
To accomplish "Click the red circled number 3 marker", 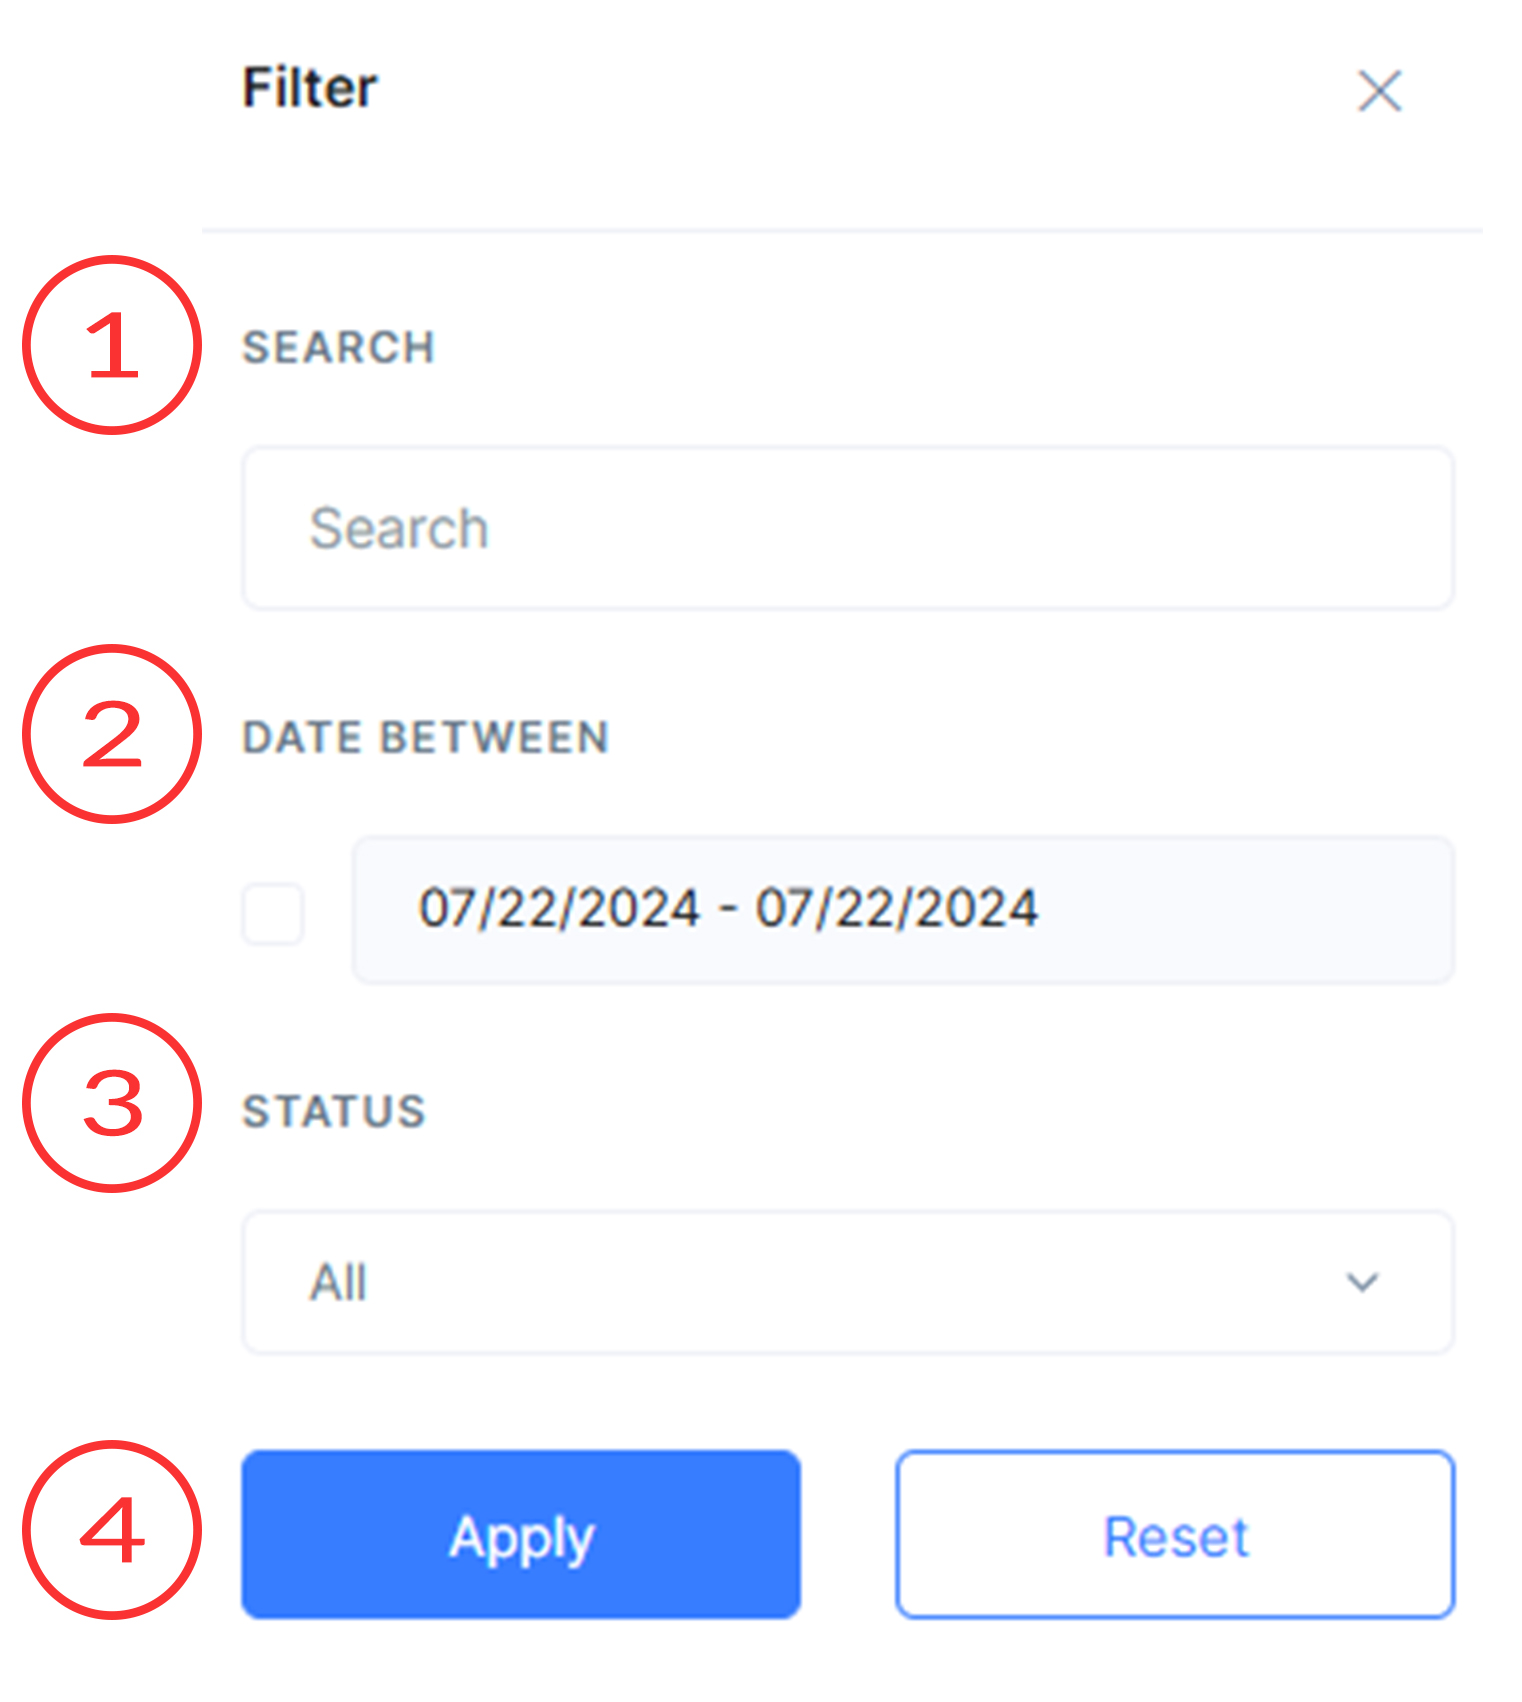I will tap(112, 1103).
